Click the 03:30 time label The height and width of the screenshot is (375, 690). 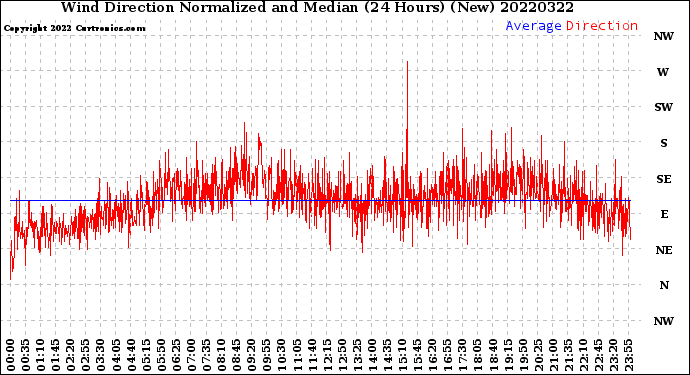[101, 355]
